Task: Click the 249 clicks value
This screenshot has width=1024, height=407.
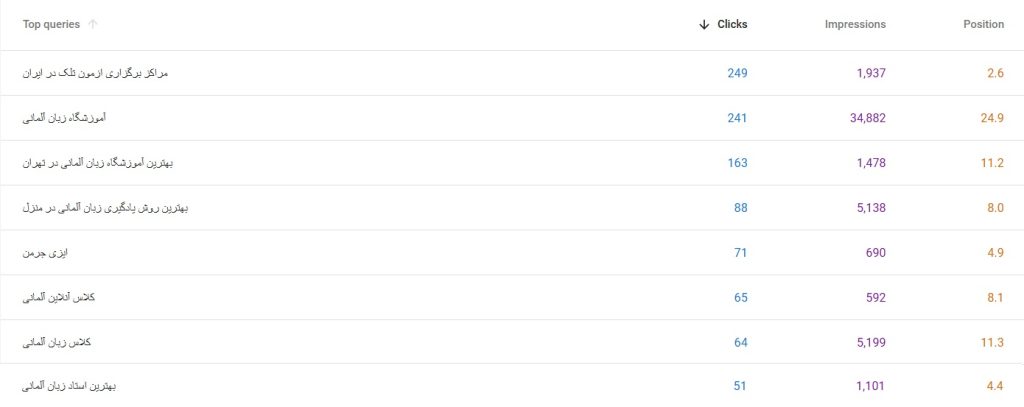Action: pyautogui.click(x=737, y=73)
